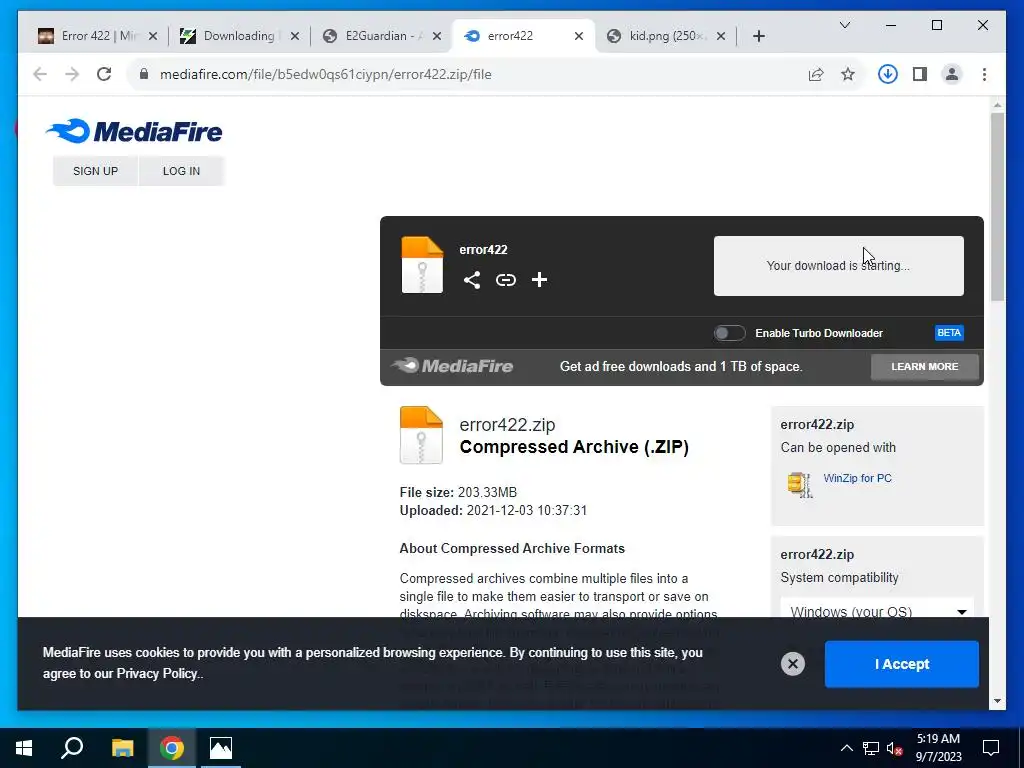Close the E2Guardian tab
Image resolution: width=1024 pixels, height=768 pixels.
[437, 36]
